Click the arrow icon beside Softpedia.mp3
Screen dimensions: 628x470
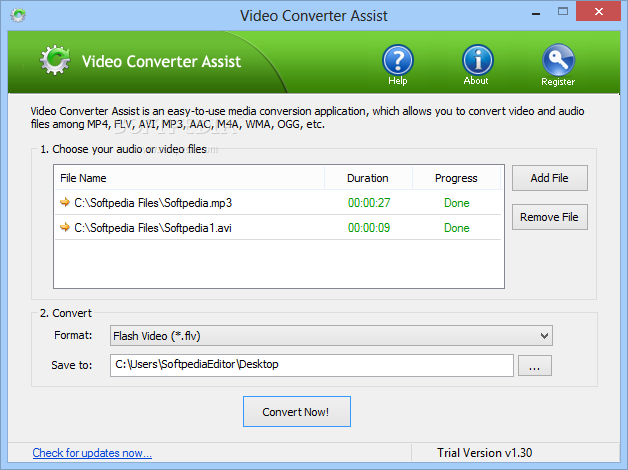(64, 202)
